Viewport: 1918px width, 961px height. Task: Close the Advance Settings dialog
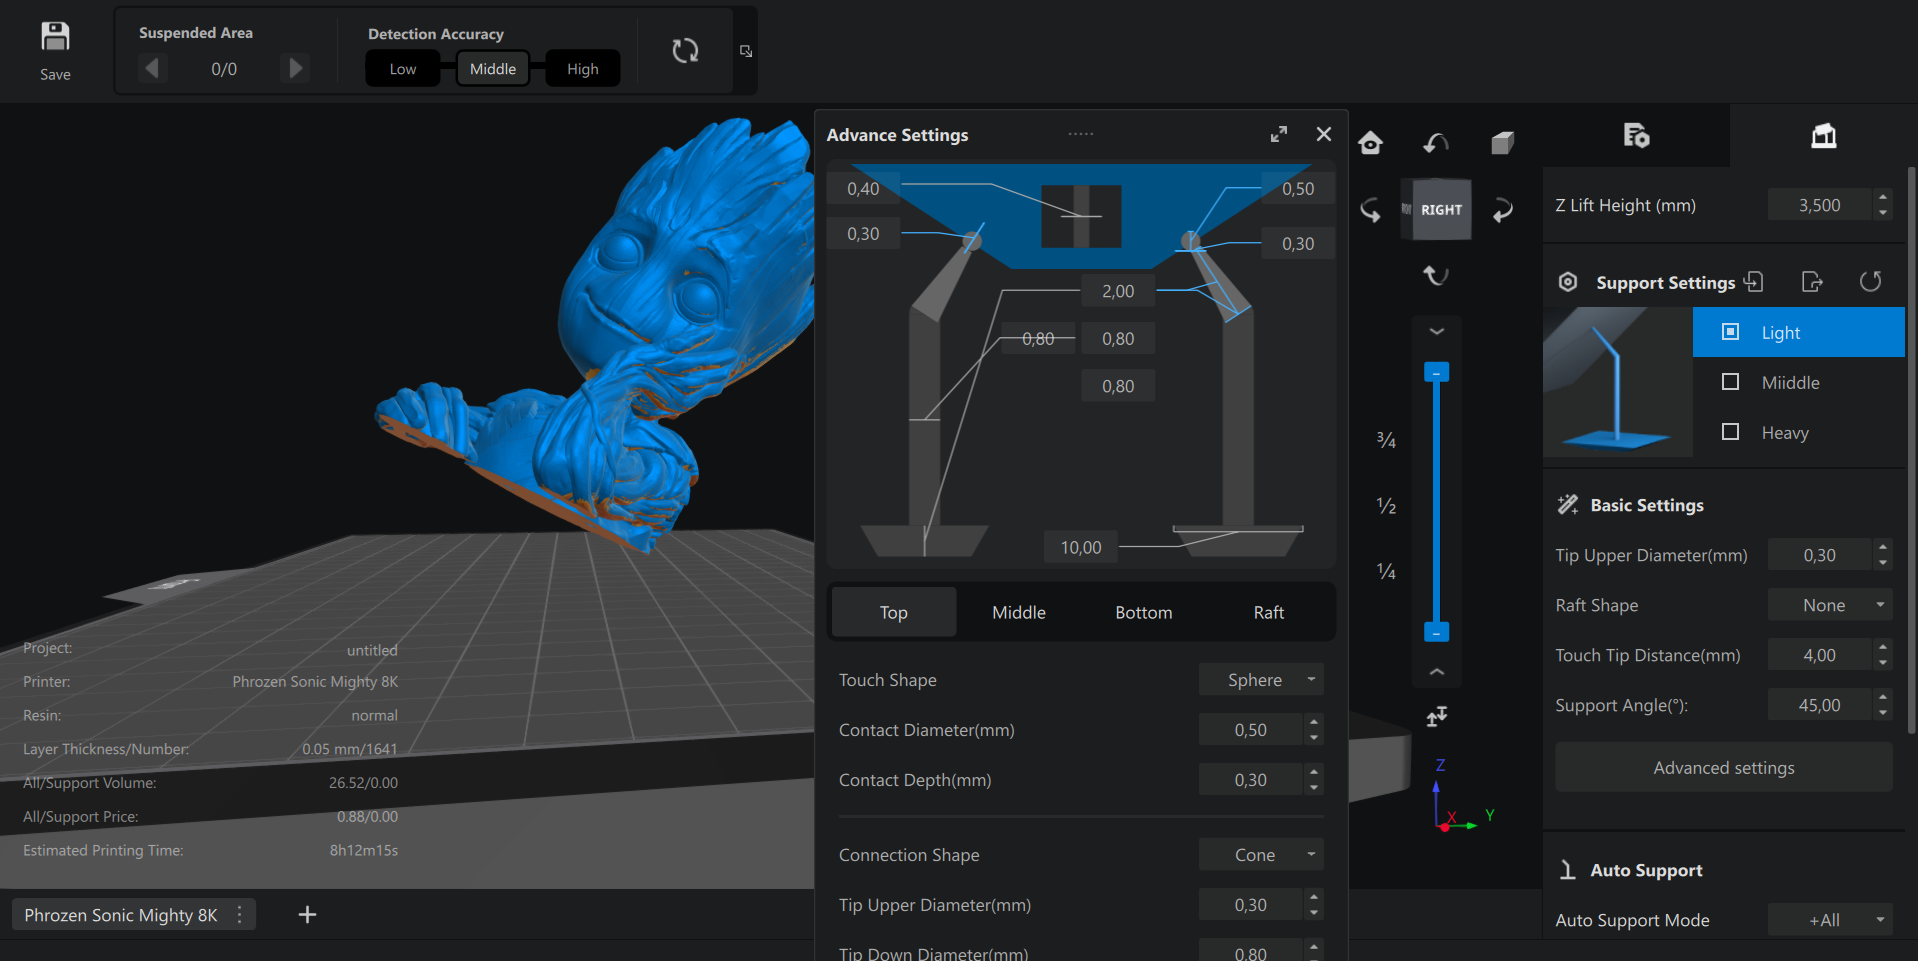coord(1324,134)
